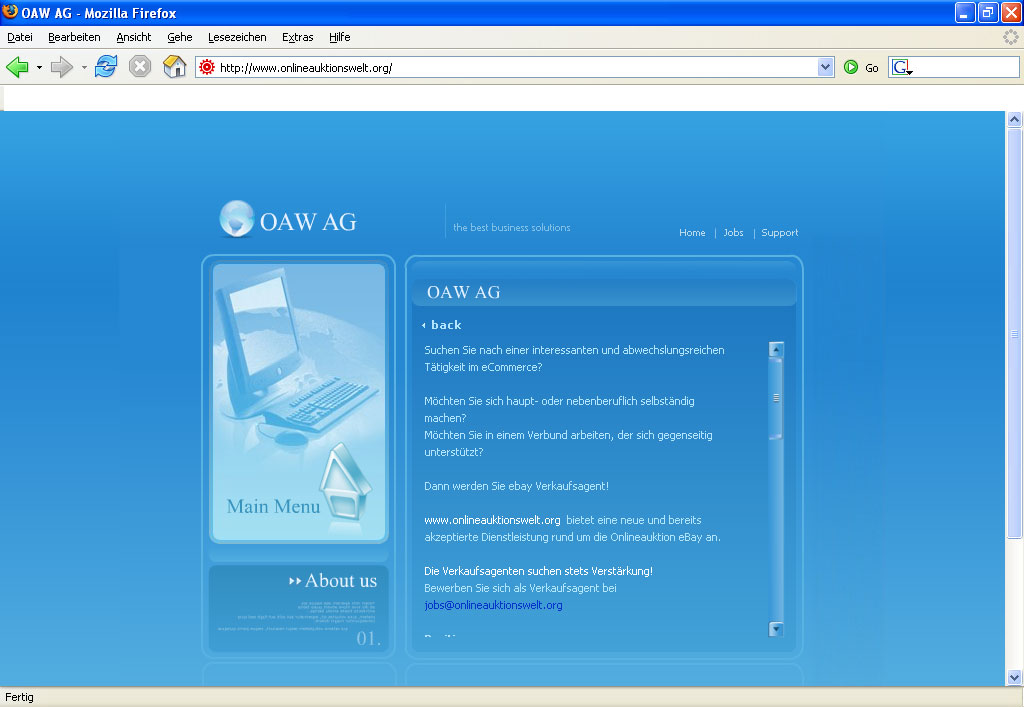Follow the Jobs navigation link
This screenshot has width=1024, height=707.
[x=733, y=232]
